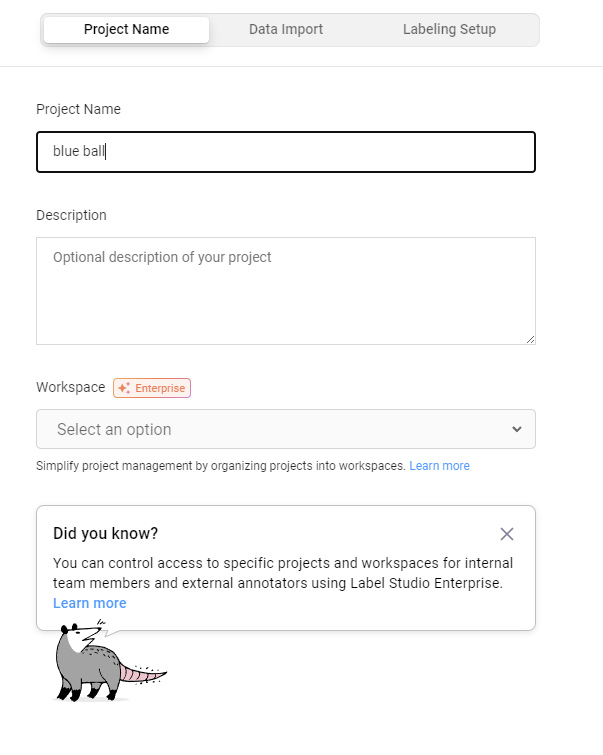The height and width of the screenshot is (755, 603).
Task: Click the Project Name input with 'blue ball'
Action: coord(285,152)
